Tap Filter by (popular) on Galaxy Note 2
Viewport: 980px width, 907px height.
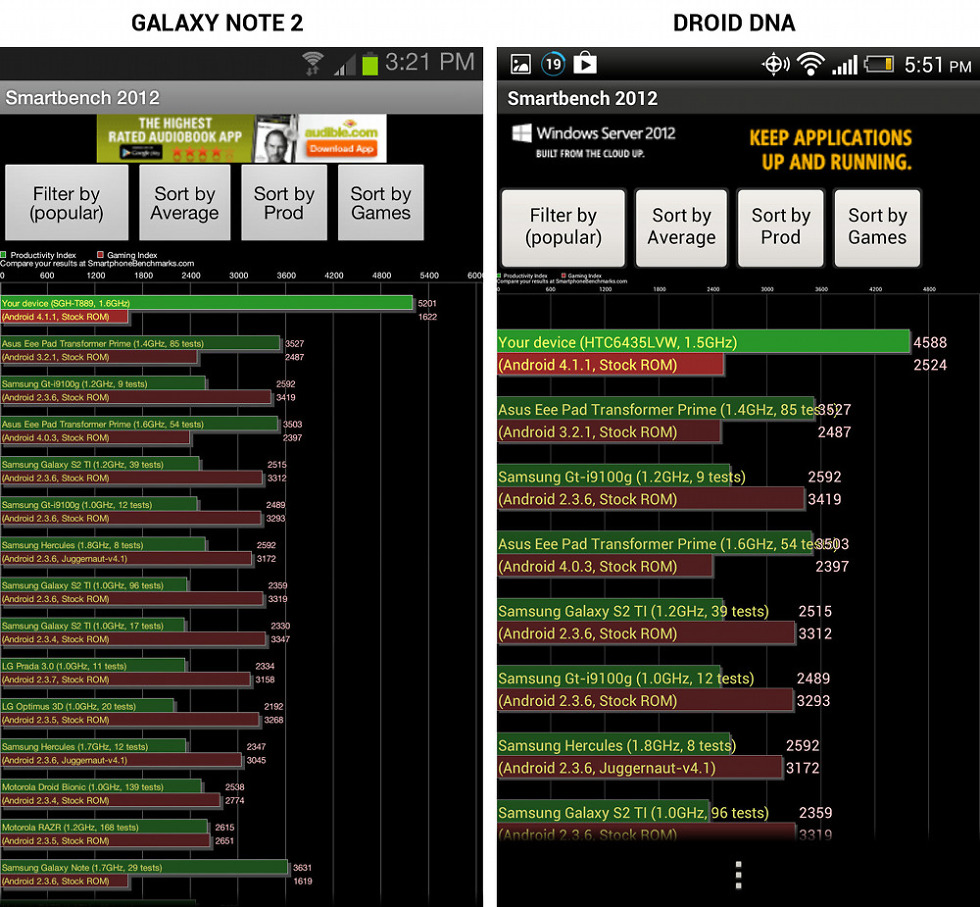[67, 203]
